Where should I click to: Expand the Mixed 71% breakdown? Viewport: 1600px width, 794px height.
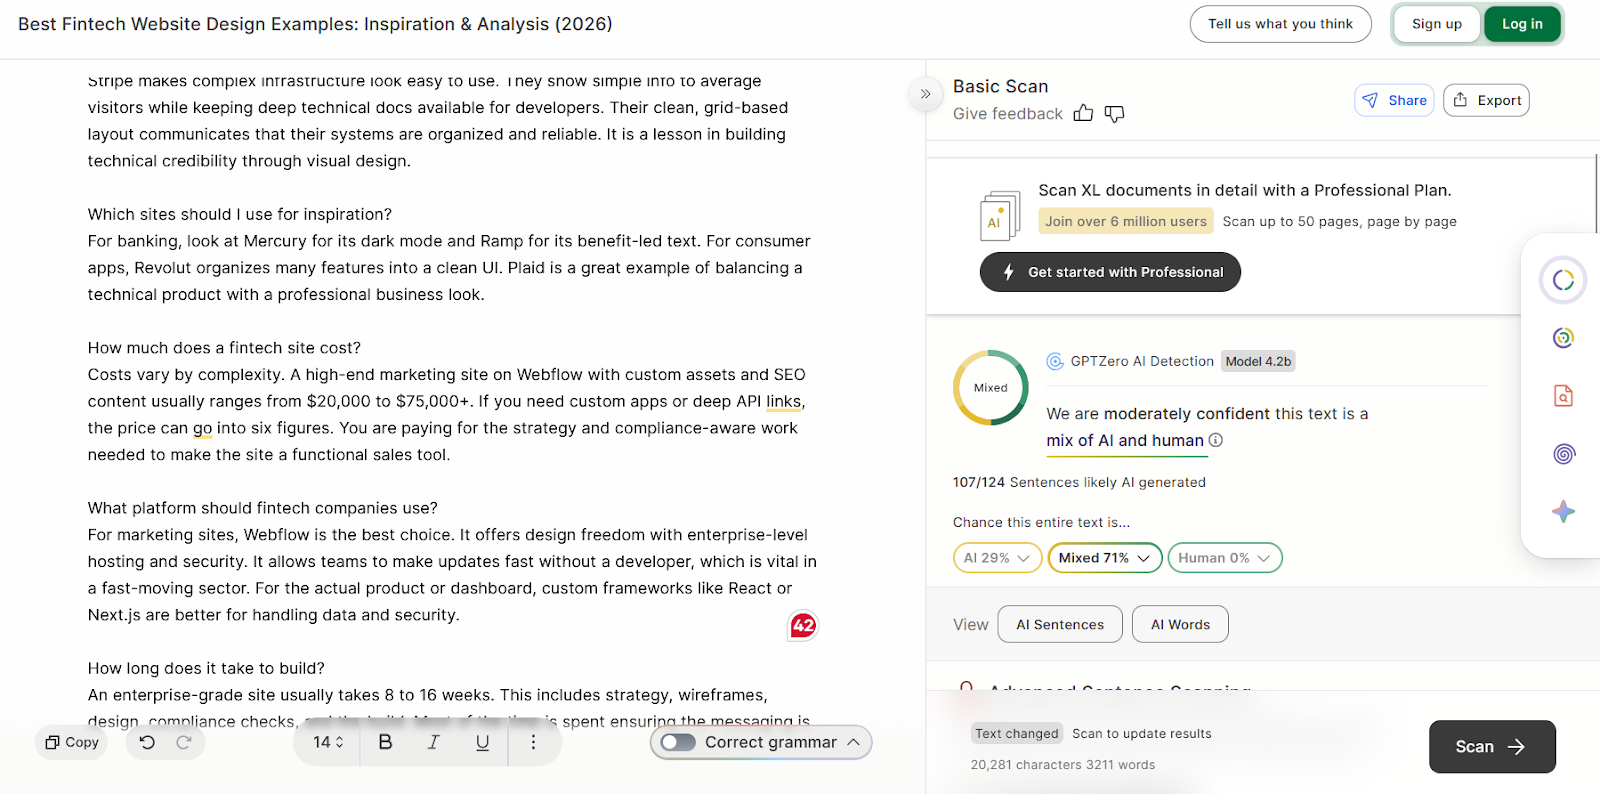click(1104, 558)
